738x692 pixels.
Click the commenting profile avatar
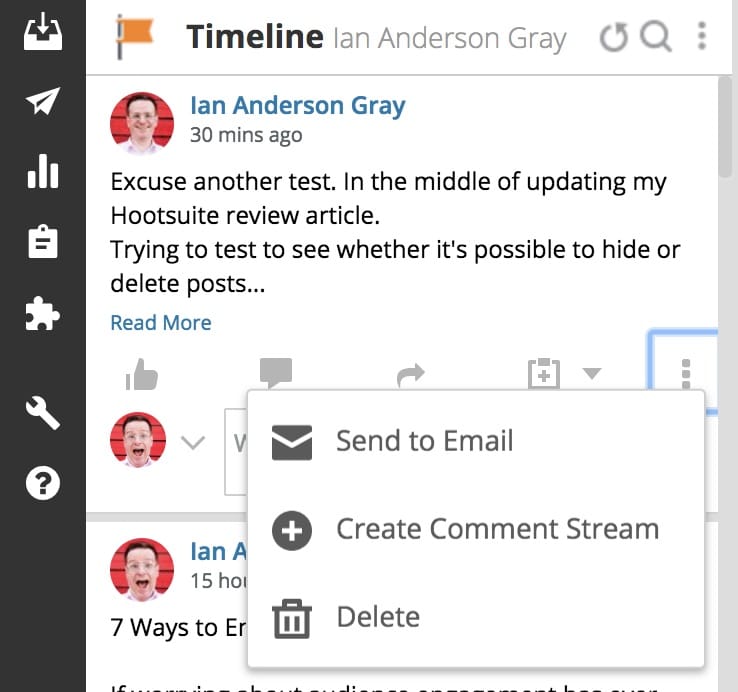[x=138, y=440]
